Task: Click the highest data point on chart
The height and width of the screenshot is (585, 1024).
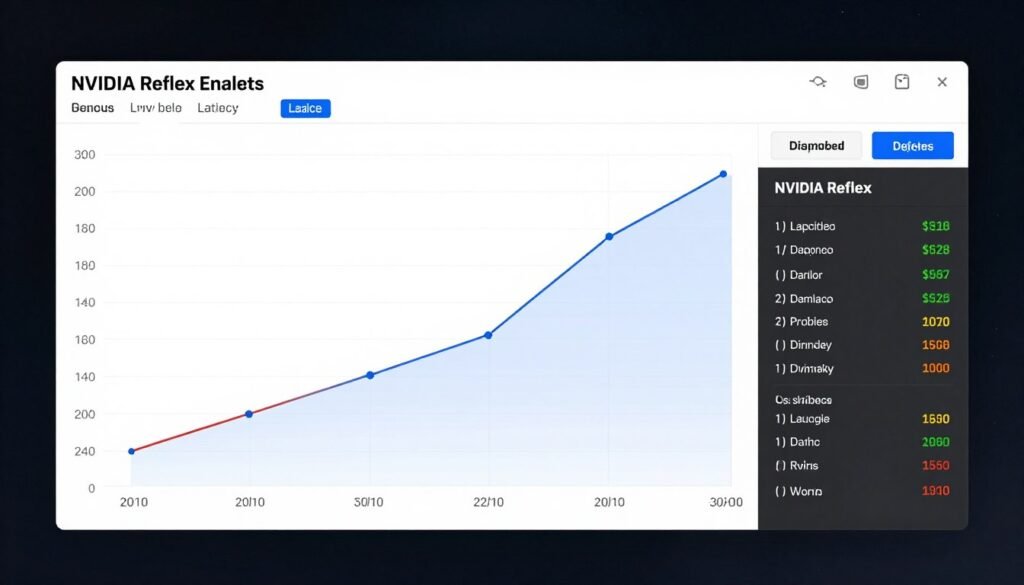Action: [x=723, y=174]
